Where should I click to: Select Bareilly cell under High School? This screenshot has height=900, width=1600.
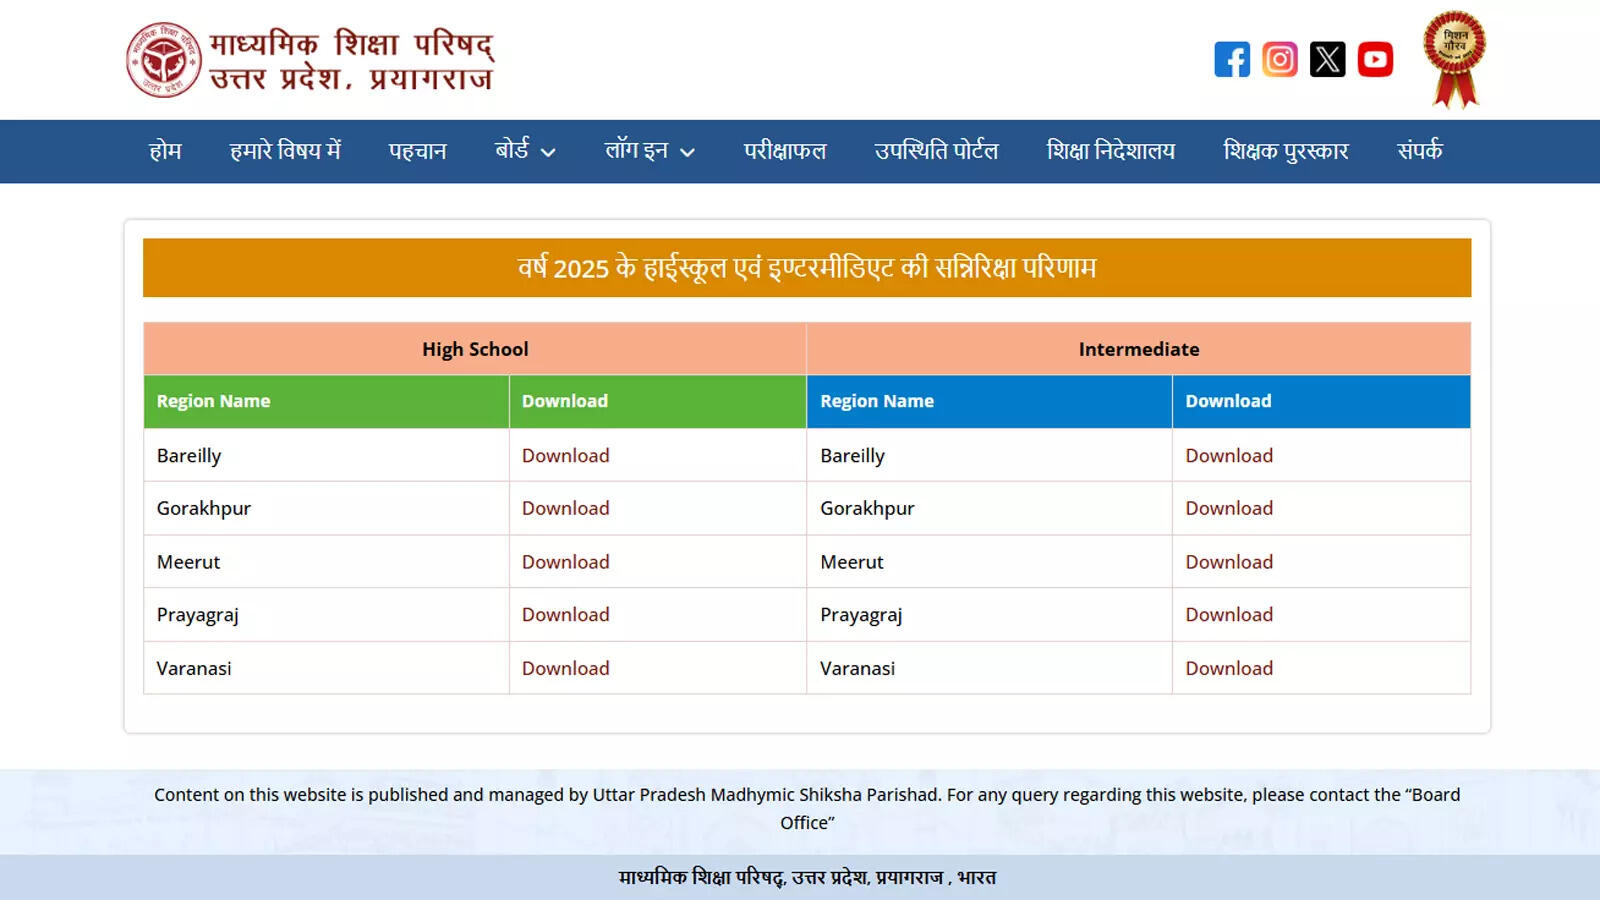click(x=326, y=455)
